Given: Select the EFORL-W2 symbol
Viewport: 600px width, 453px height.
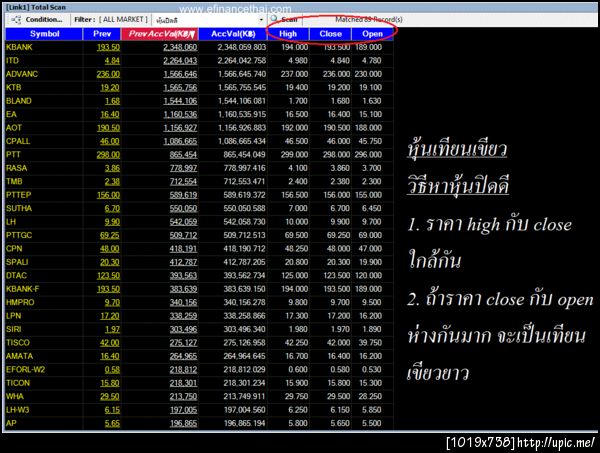Looking at the screenshot, I should (26, 370).
